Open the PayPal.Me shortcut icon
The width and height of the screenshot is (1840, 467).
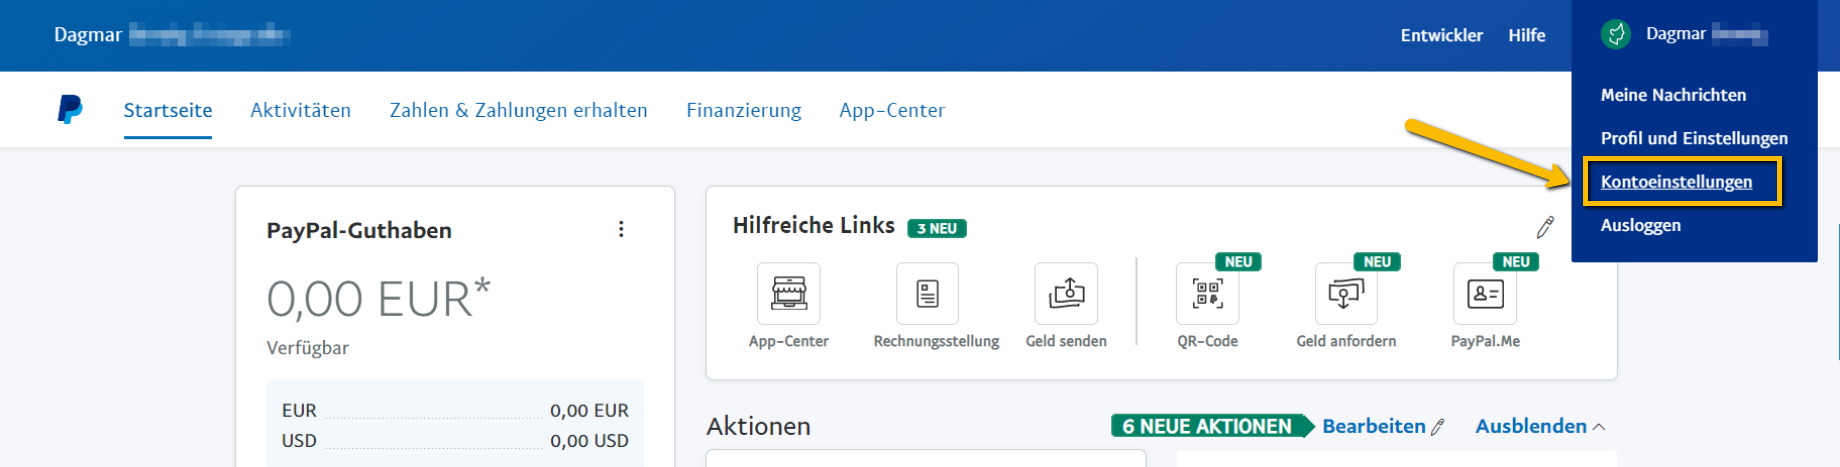(x=1484, y=294)
